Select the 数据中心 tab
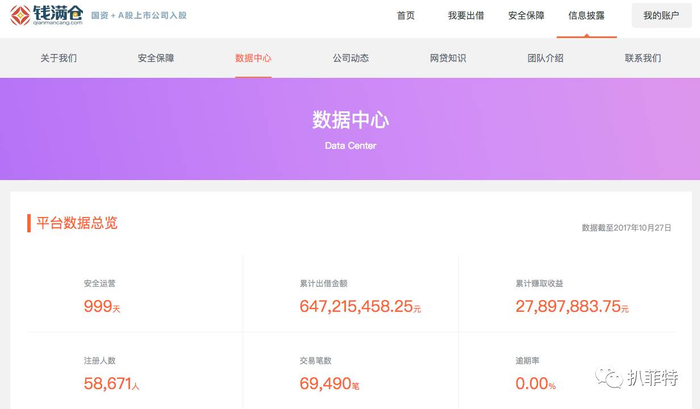Image resolution: width=700 pixels, height=409 pixels. tap(253, 58)
